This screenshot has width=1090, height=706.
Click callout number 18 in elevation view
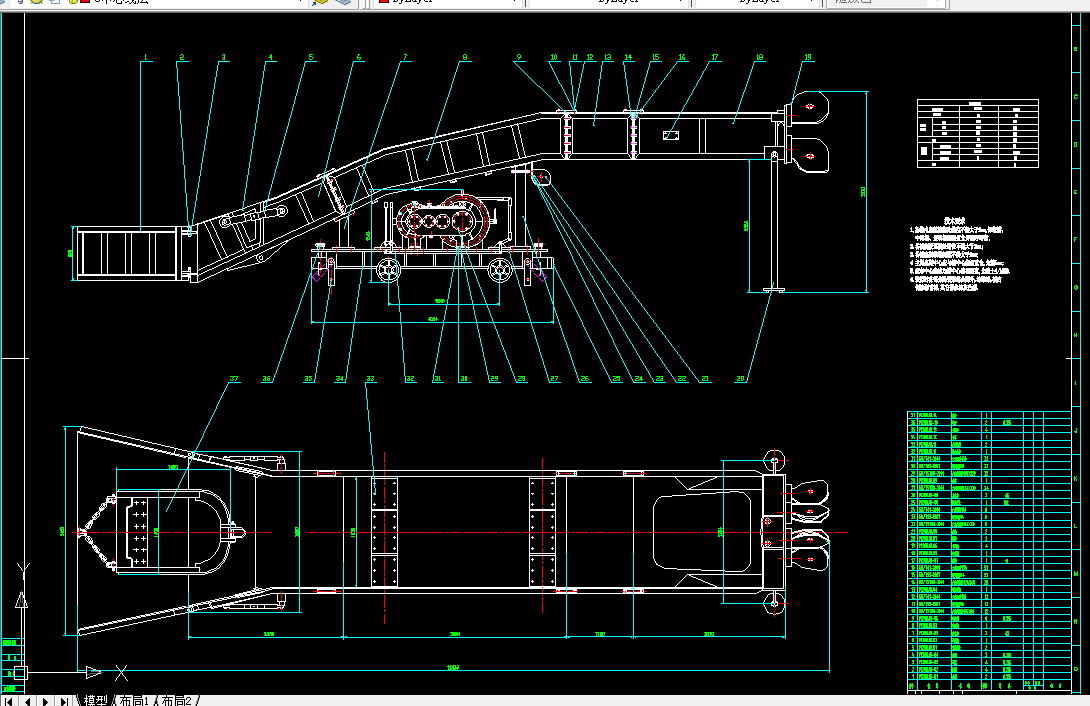click(x=759, y=58)
